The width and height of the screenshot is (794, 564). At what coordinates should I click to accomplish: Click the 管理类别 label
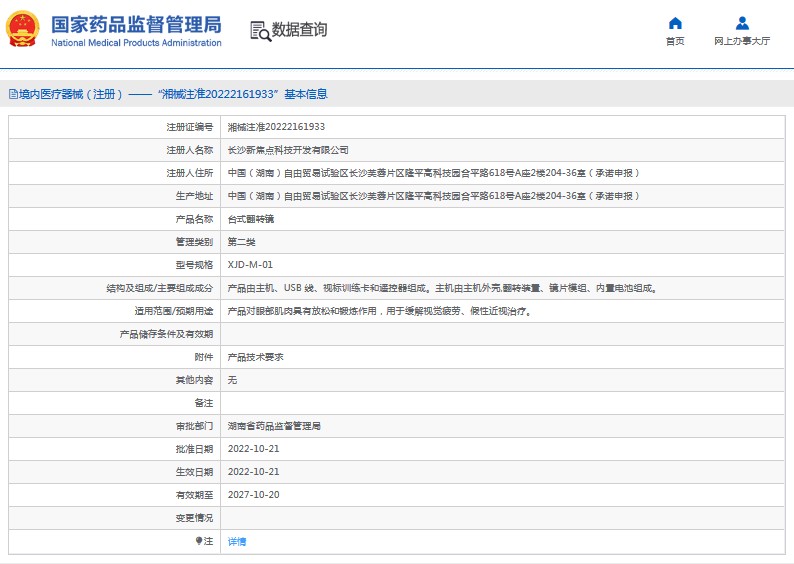[194, 242]
